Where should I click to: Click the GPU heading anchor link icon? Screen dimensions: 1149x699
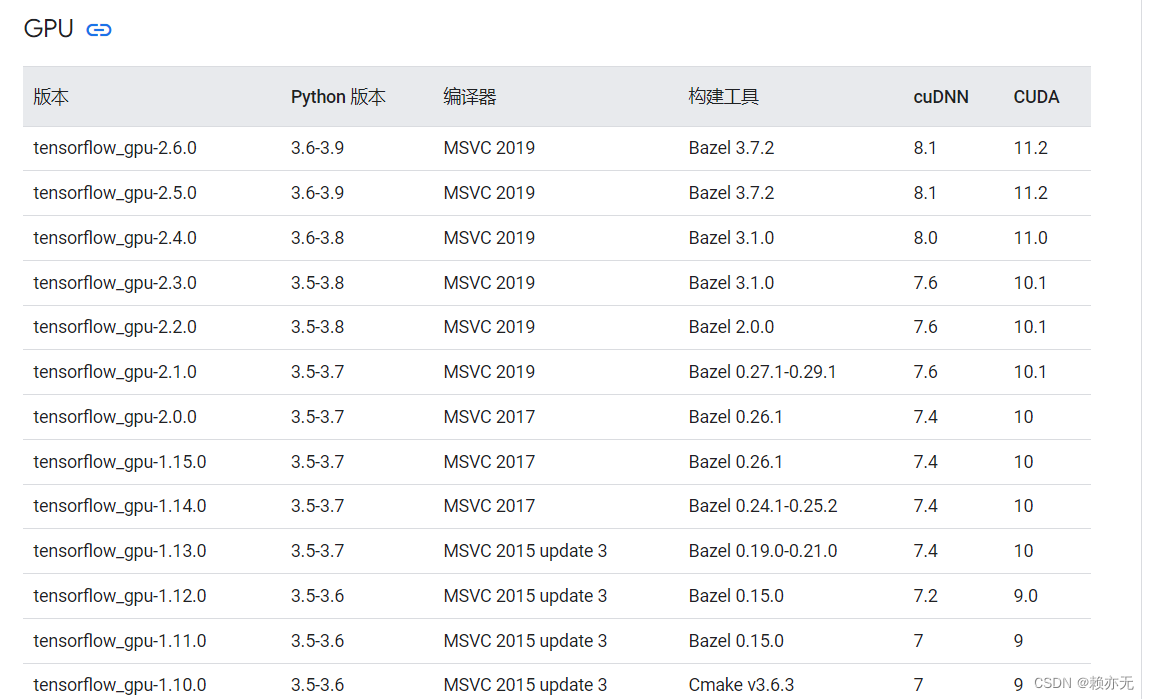pyautogui.click(x=99, y=30)
